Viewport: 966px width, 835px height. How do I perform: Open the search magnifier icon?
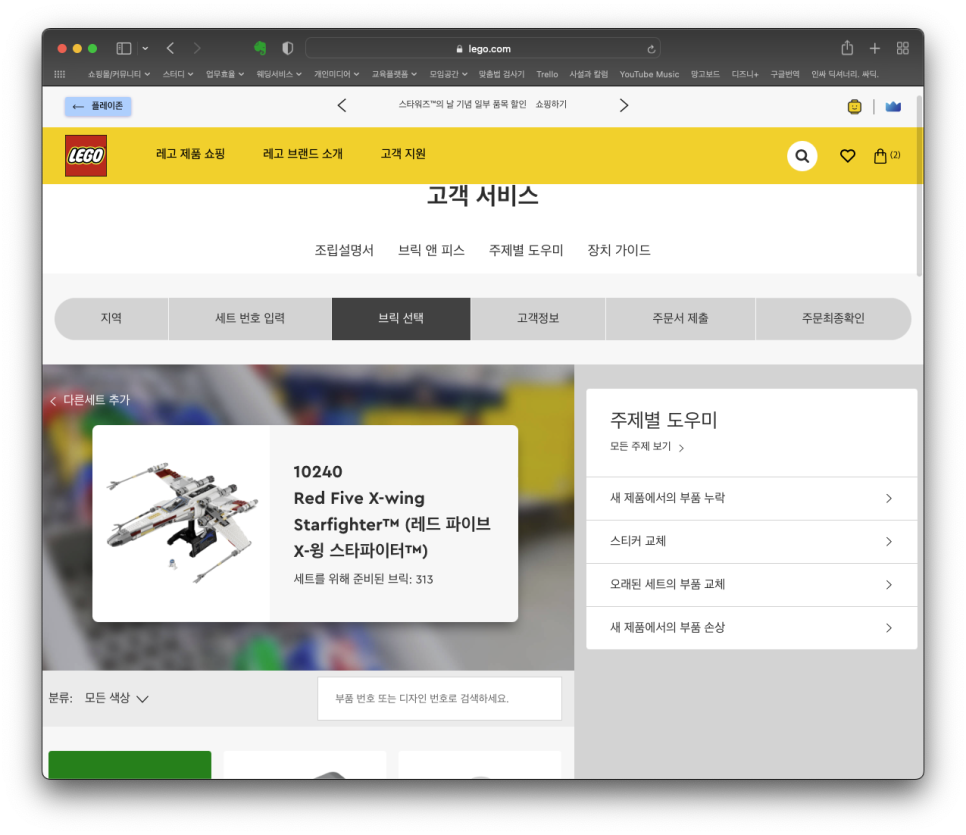tap(802, 156)
